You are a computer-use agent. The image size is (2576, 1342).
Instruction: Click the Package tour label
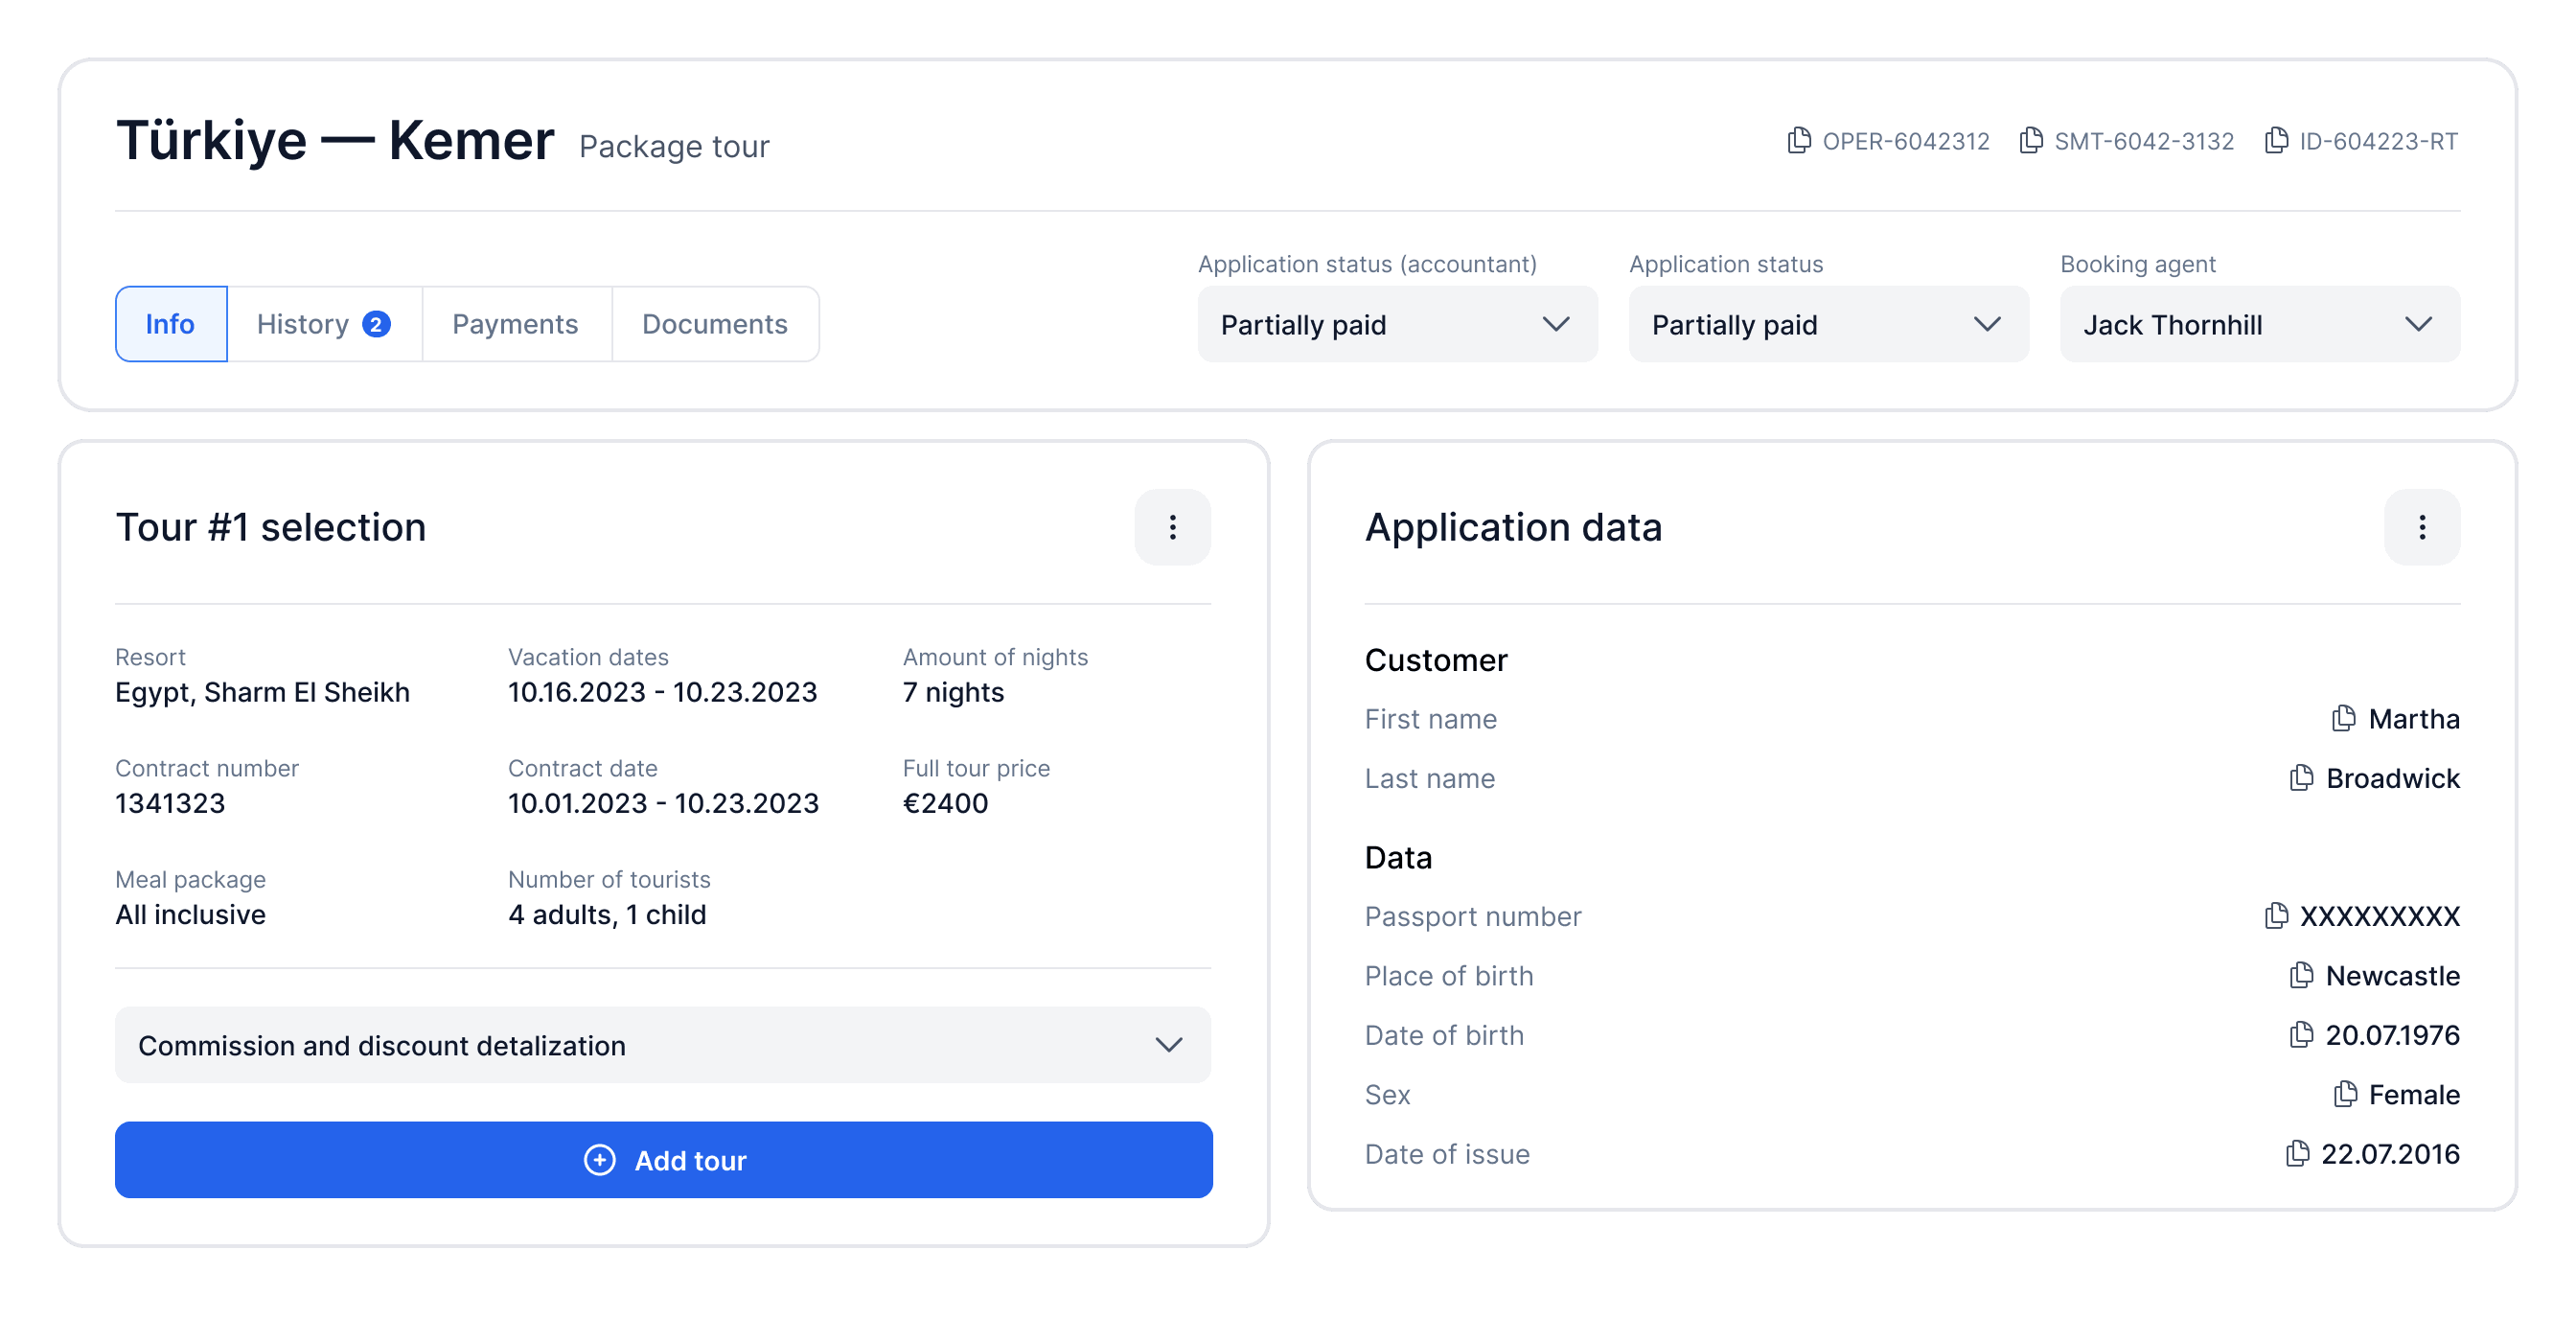674,146
